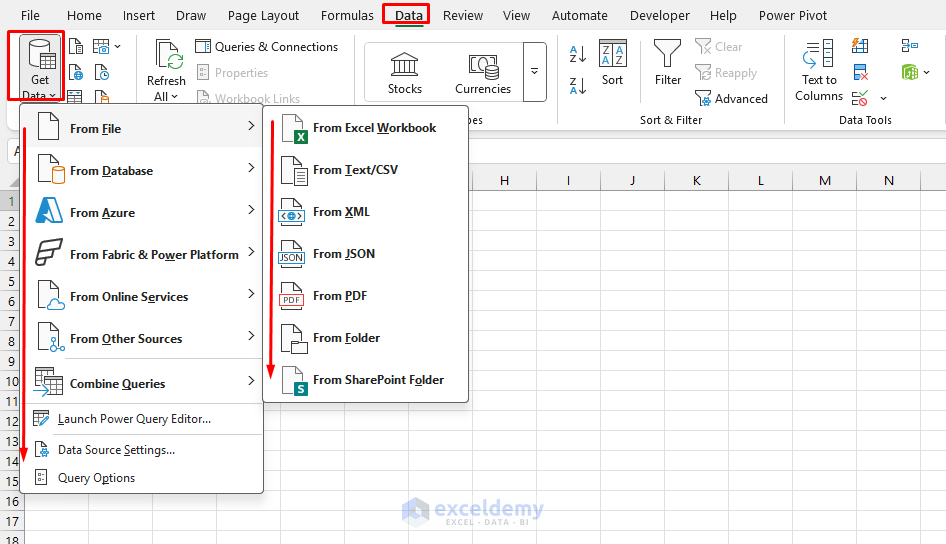Launch Power Query Editor
The width and height of the screenshot is (946, 544).
(142, 419)
